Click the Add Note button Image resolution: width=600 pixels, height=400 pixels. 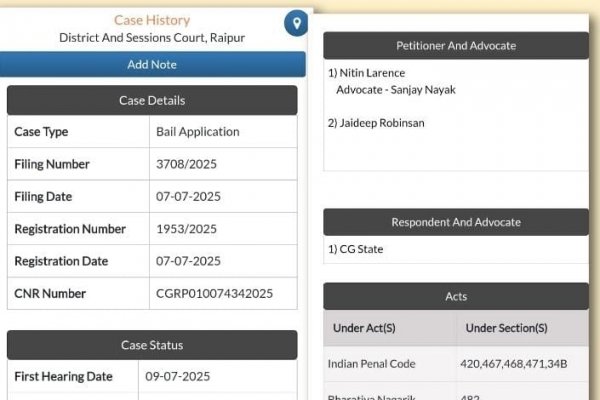tap(152, 64)
